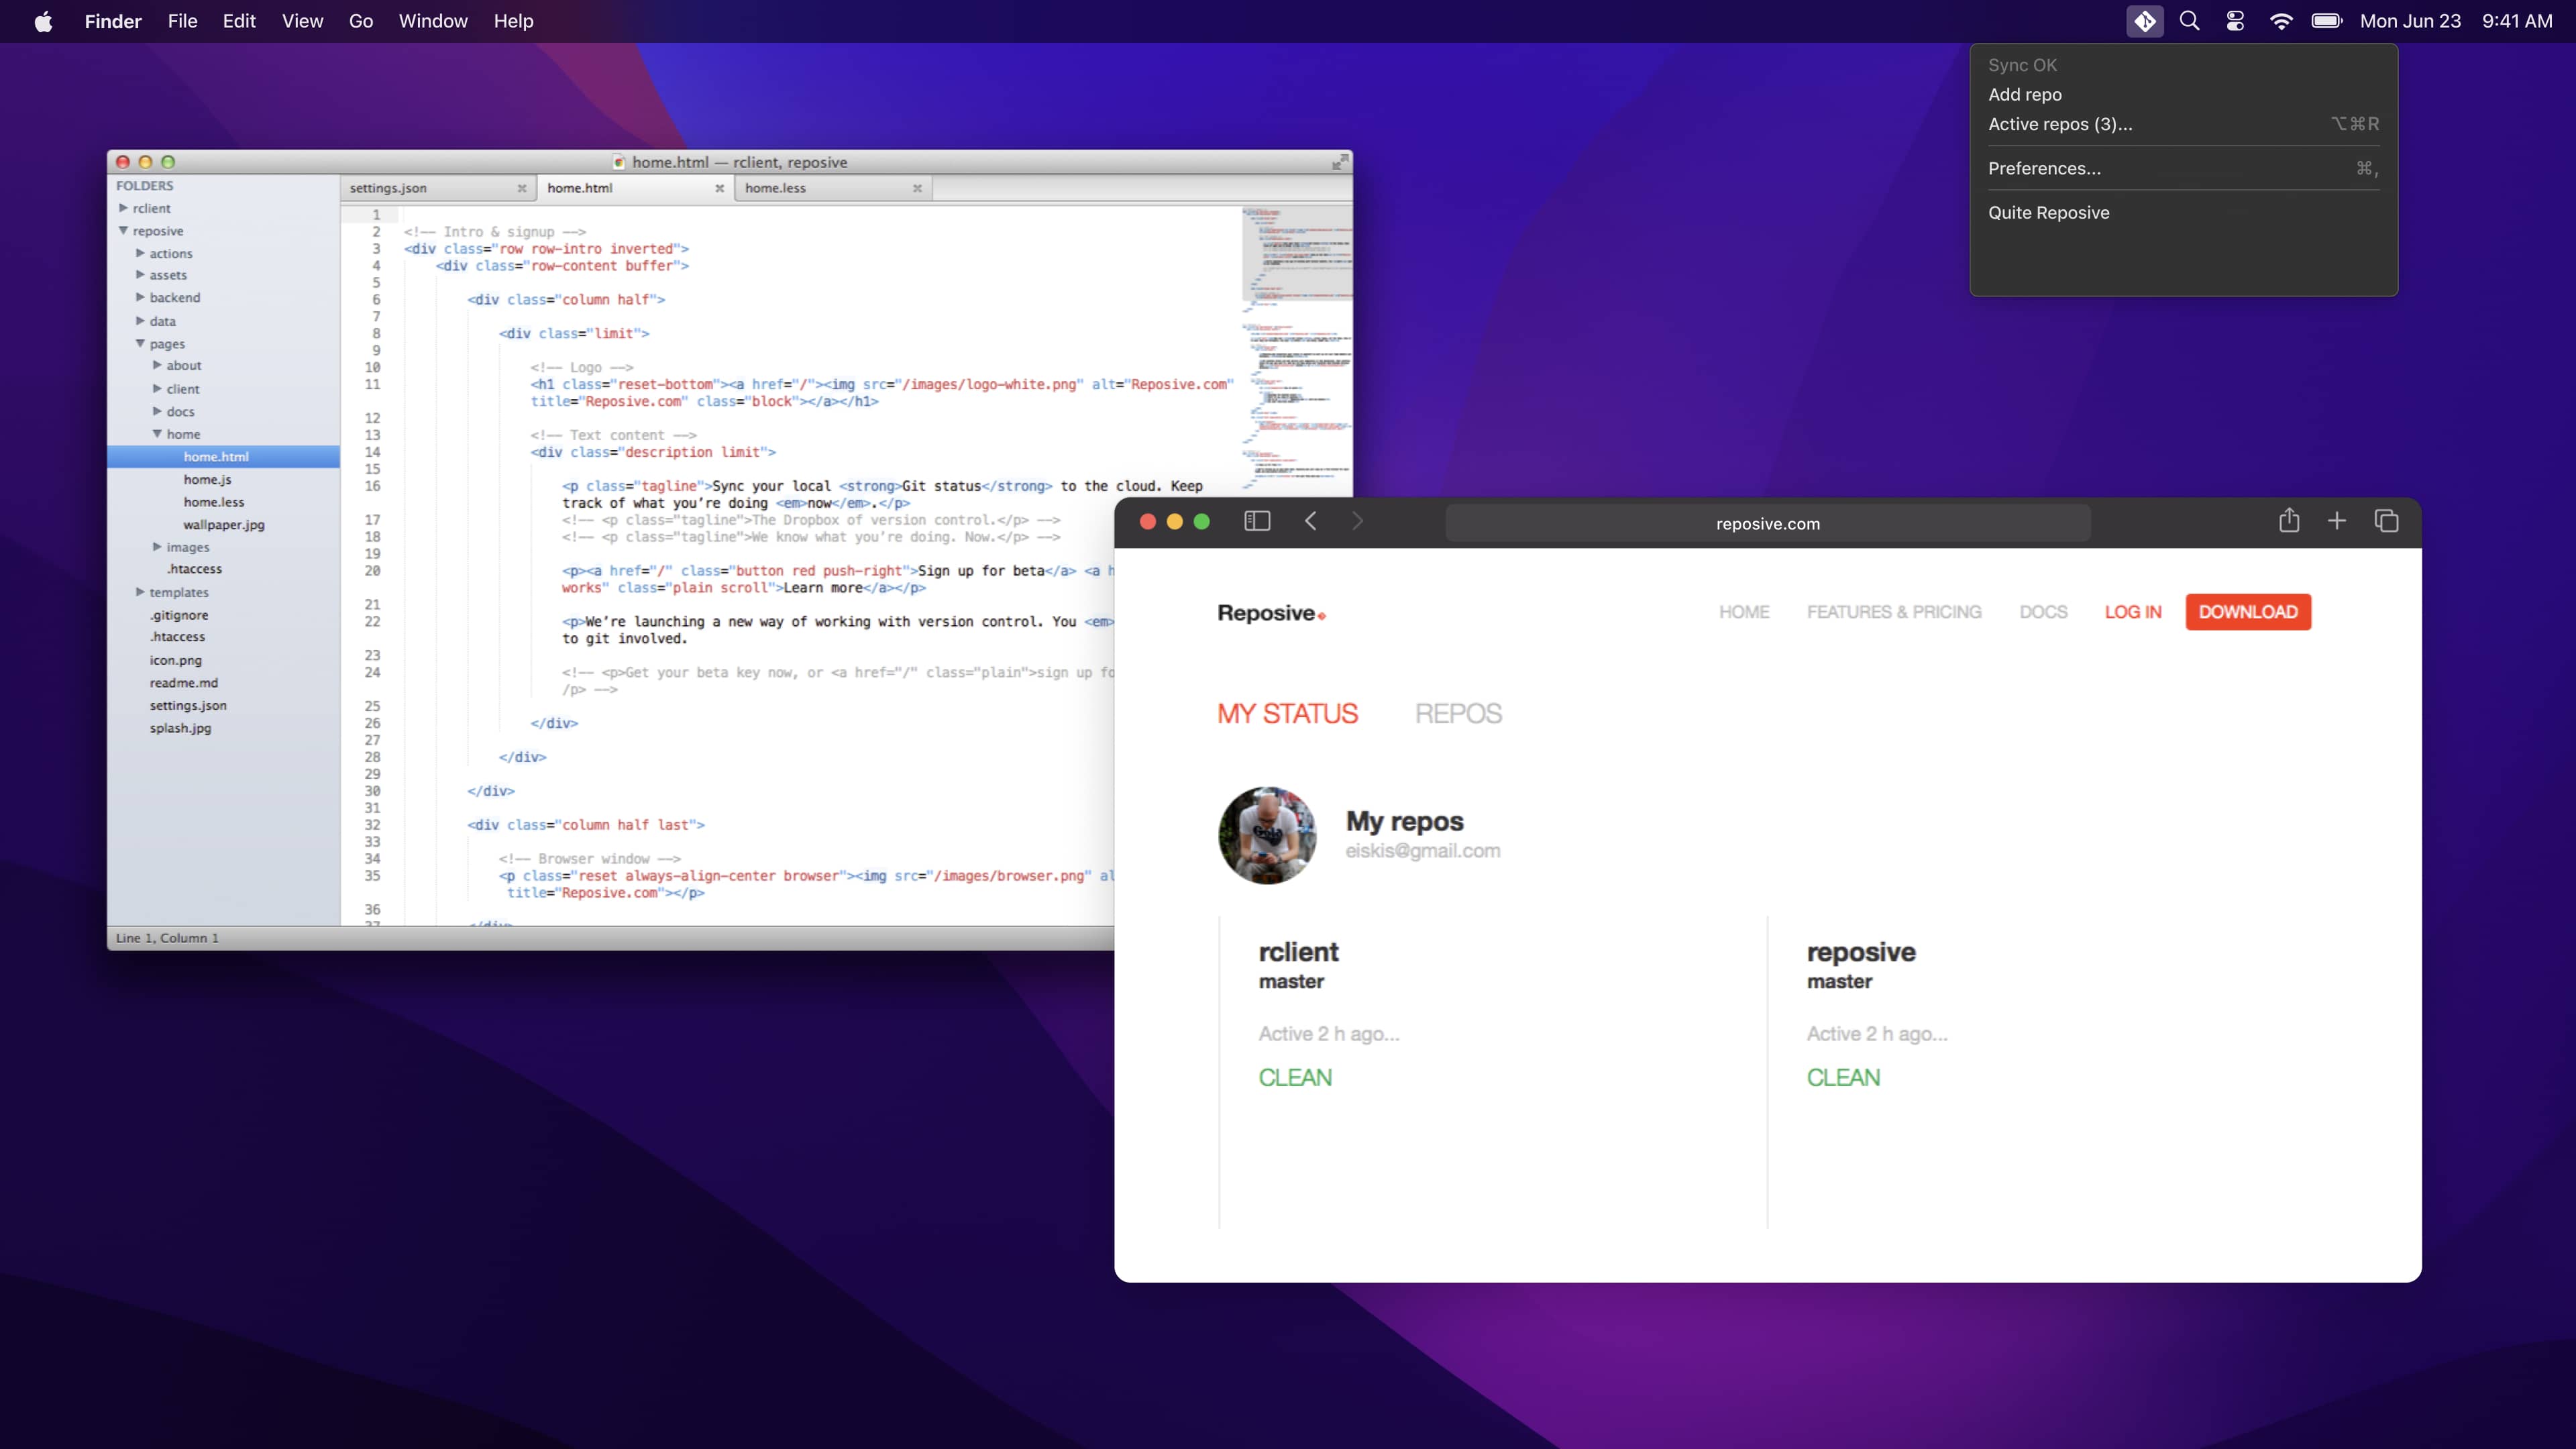Open Spotlight search in the menu bar
This screenshot has height=1449, width=2576.
tap(2189, 21)
